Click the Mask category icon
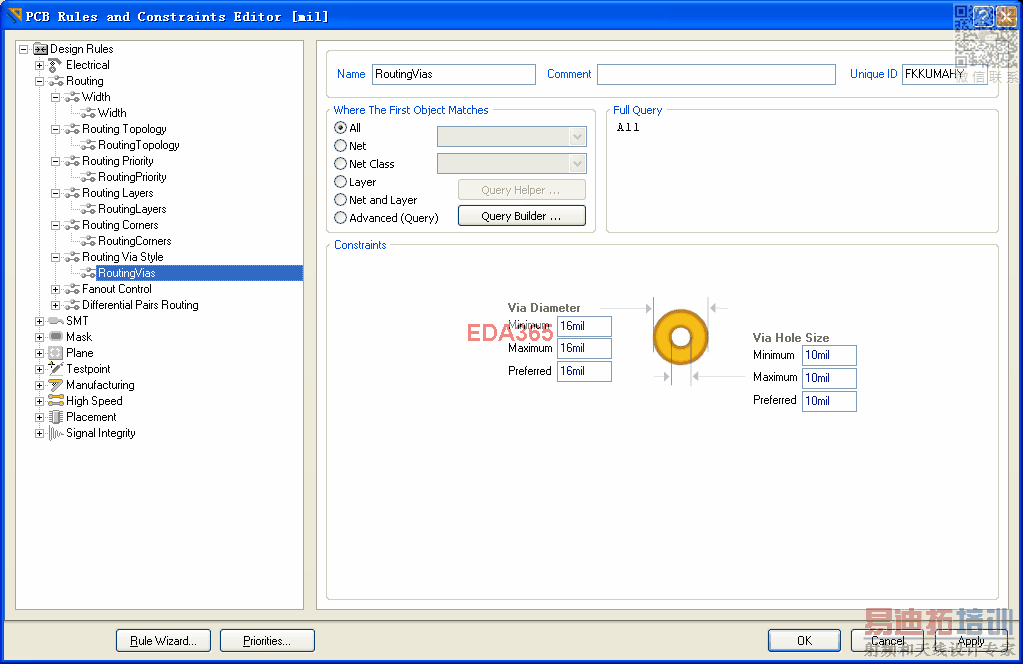Viewport: 1023px width, 664px height. point(56,337)
